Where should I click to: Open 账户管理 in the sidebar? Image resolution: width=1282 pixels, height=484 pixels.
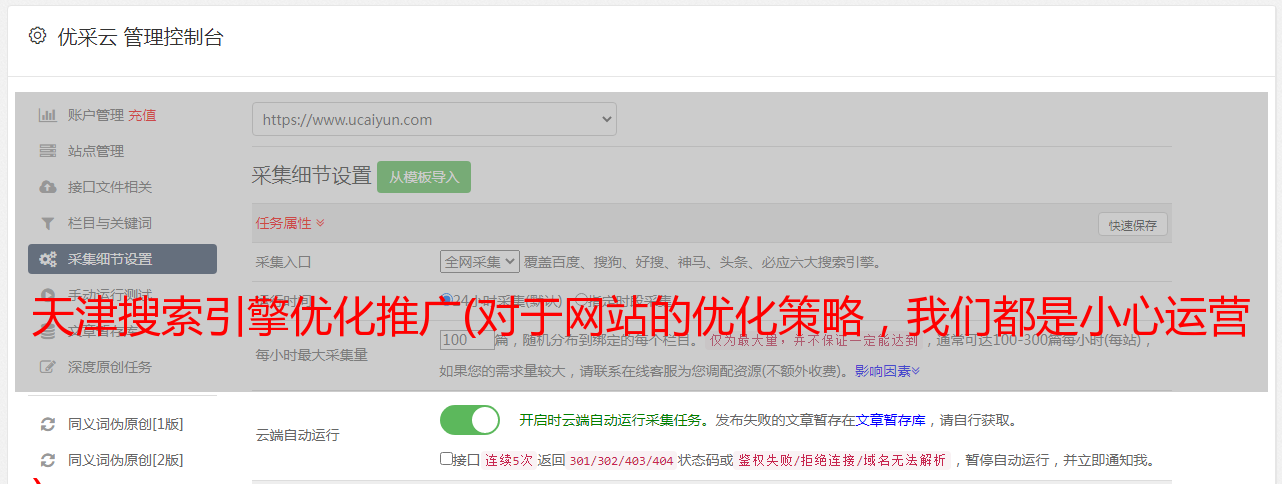96,115
